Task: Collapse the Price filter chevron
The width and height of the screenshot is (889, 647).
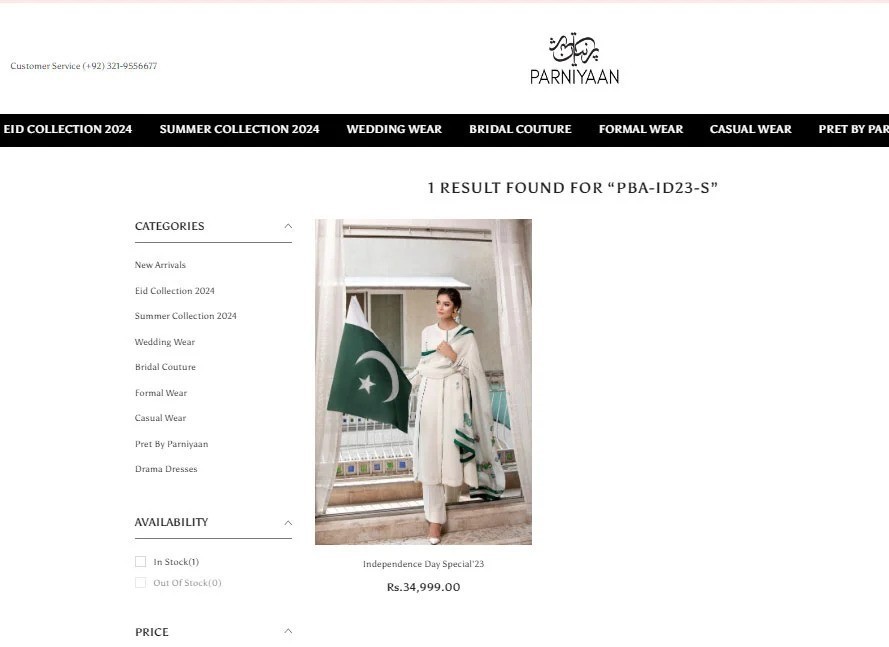Action: pyautogui.click(x=288, y=631)
